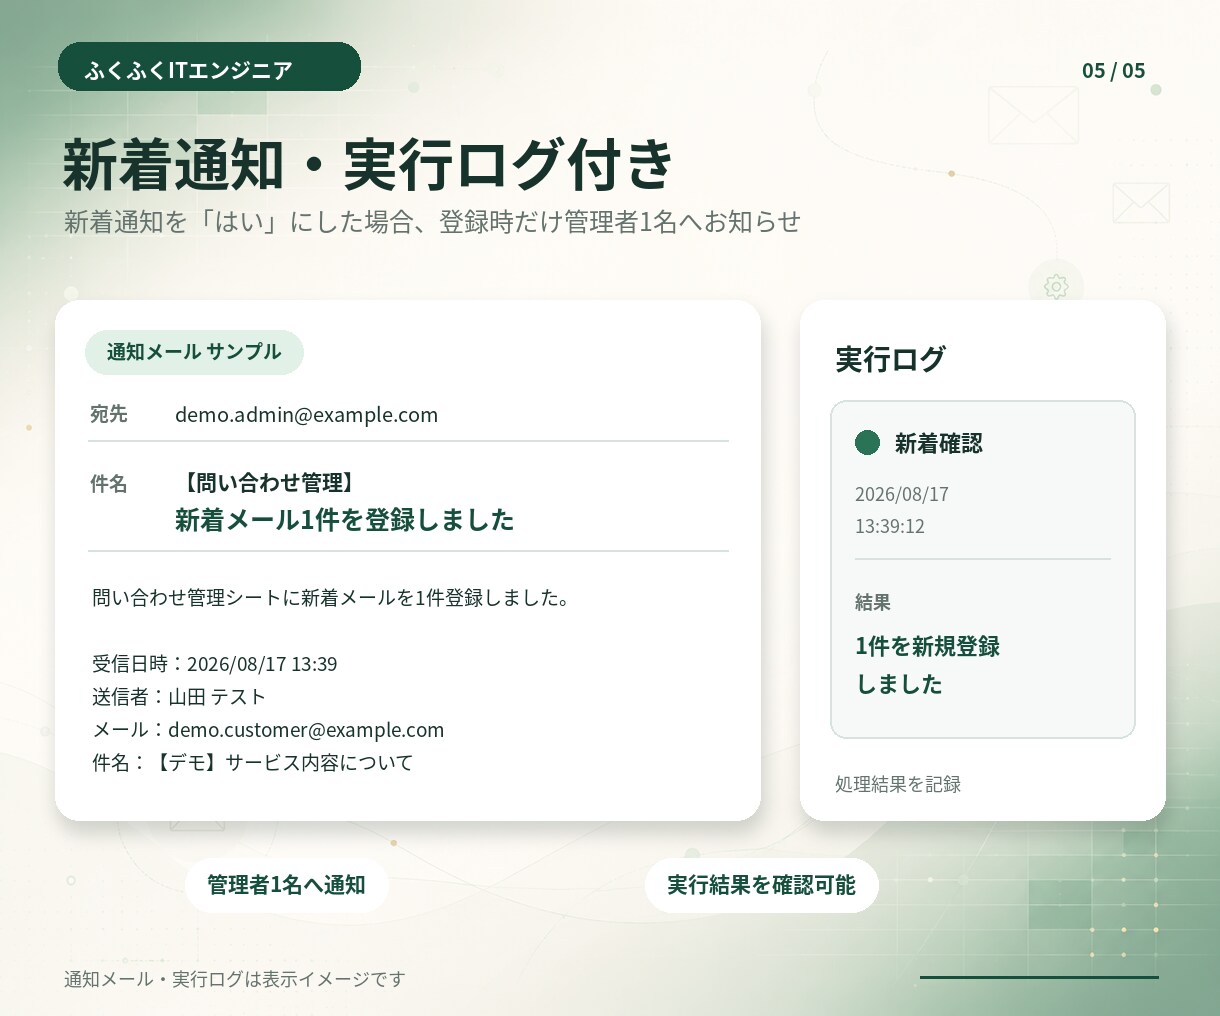Click the 宛先 field label

click(x=109, y=414)
